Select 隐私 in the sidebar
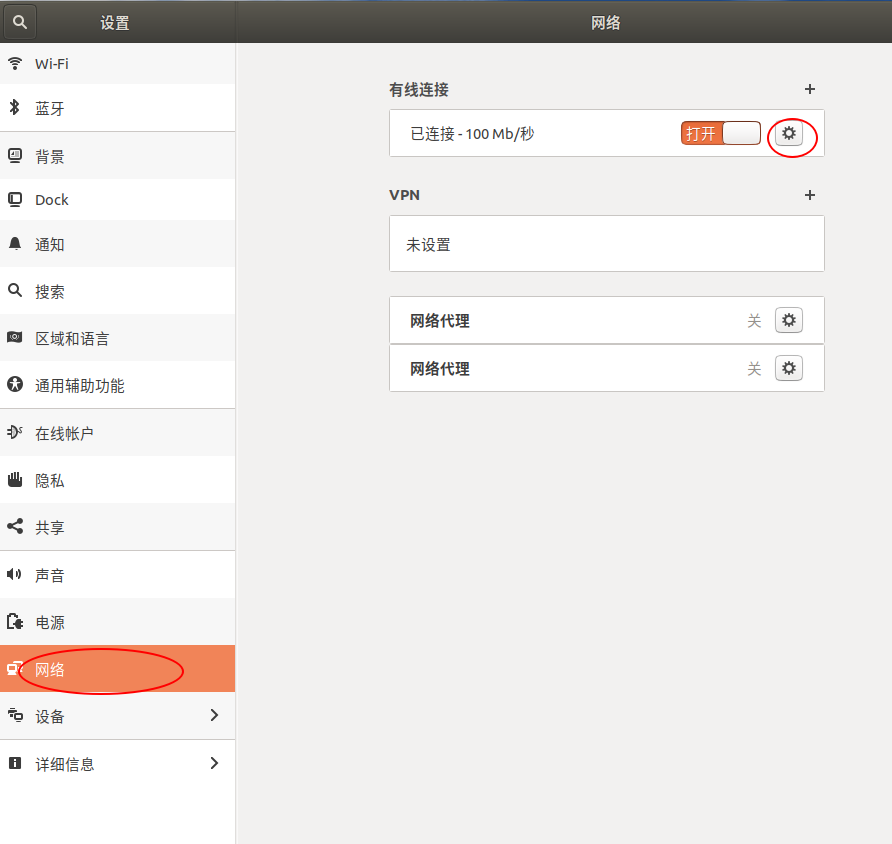 coord(117,480)
